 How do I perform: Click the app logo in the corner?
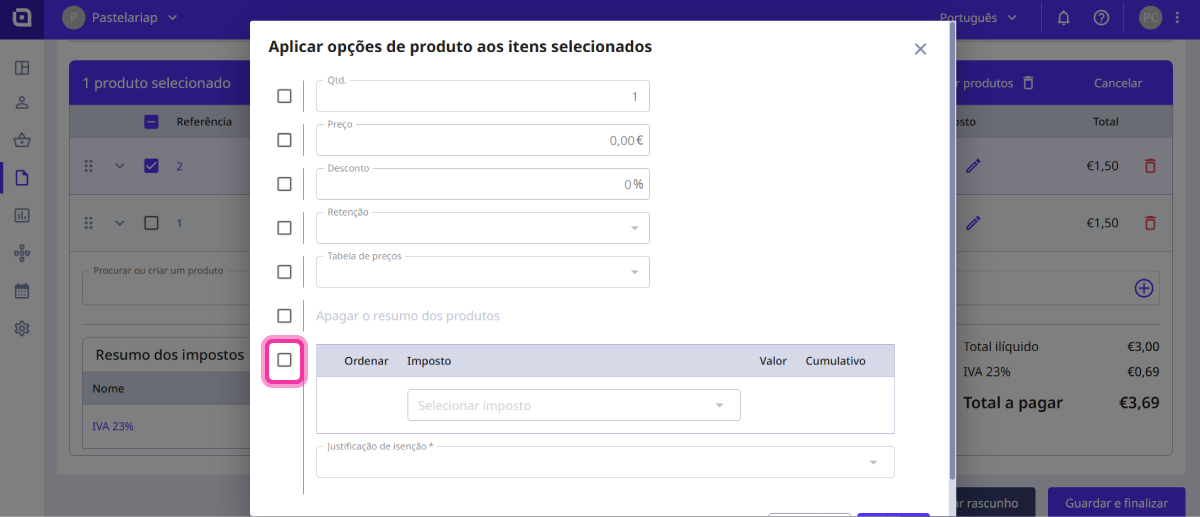point(21,18)
